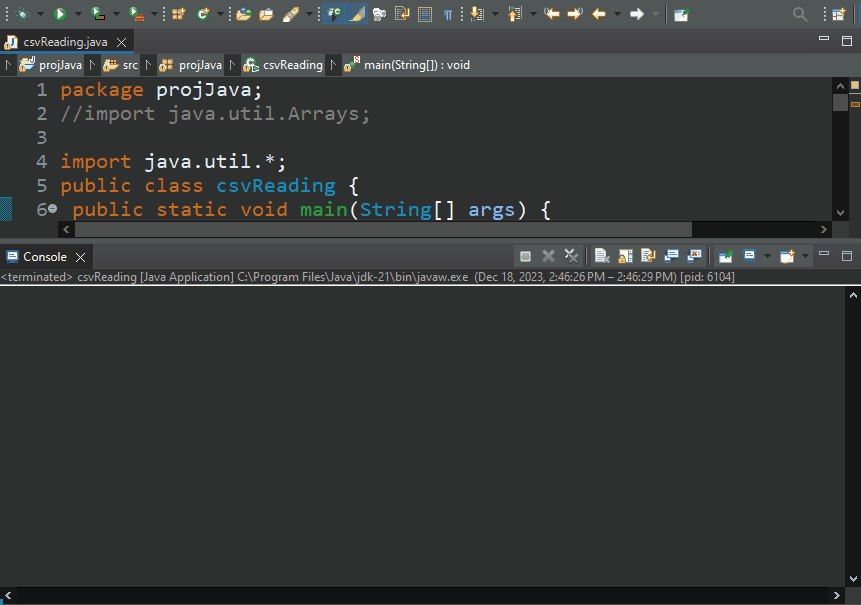Viewport: 861px width, 605px height.
Task: Click src folder in breadcrumb
Action: 120,65
